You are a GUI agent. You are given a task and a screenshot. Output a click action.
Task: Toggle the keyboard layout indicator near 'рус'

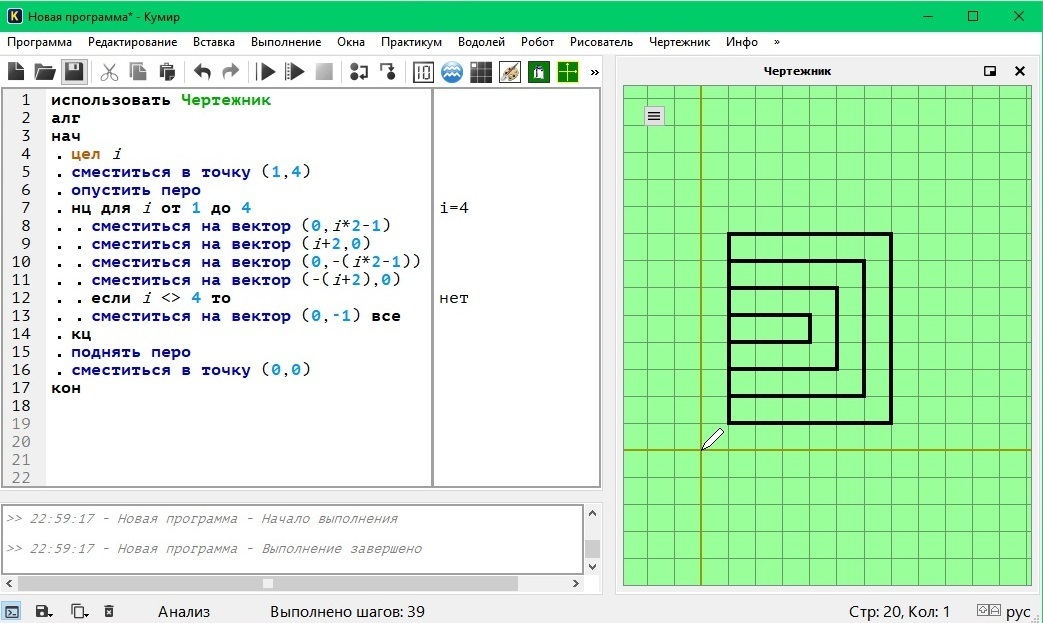coord(988,611)
